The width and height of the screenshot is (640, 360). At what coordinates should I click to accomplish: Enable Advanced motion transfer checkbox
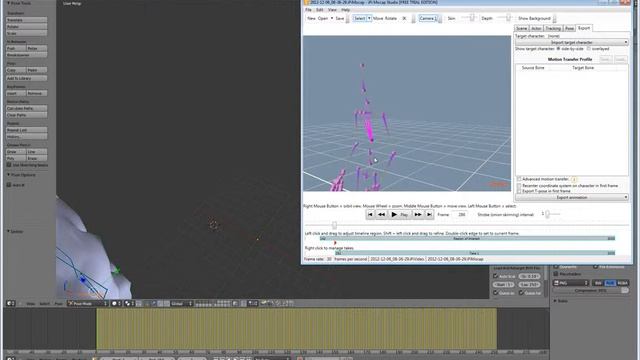point(519,179)
